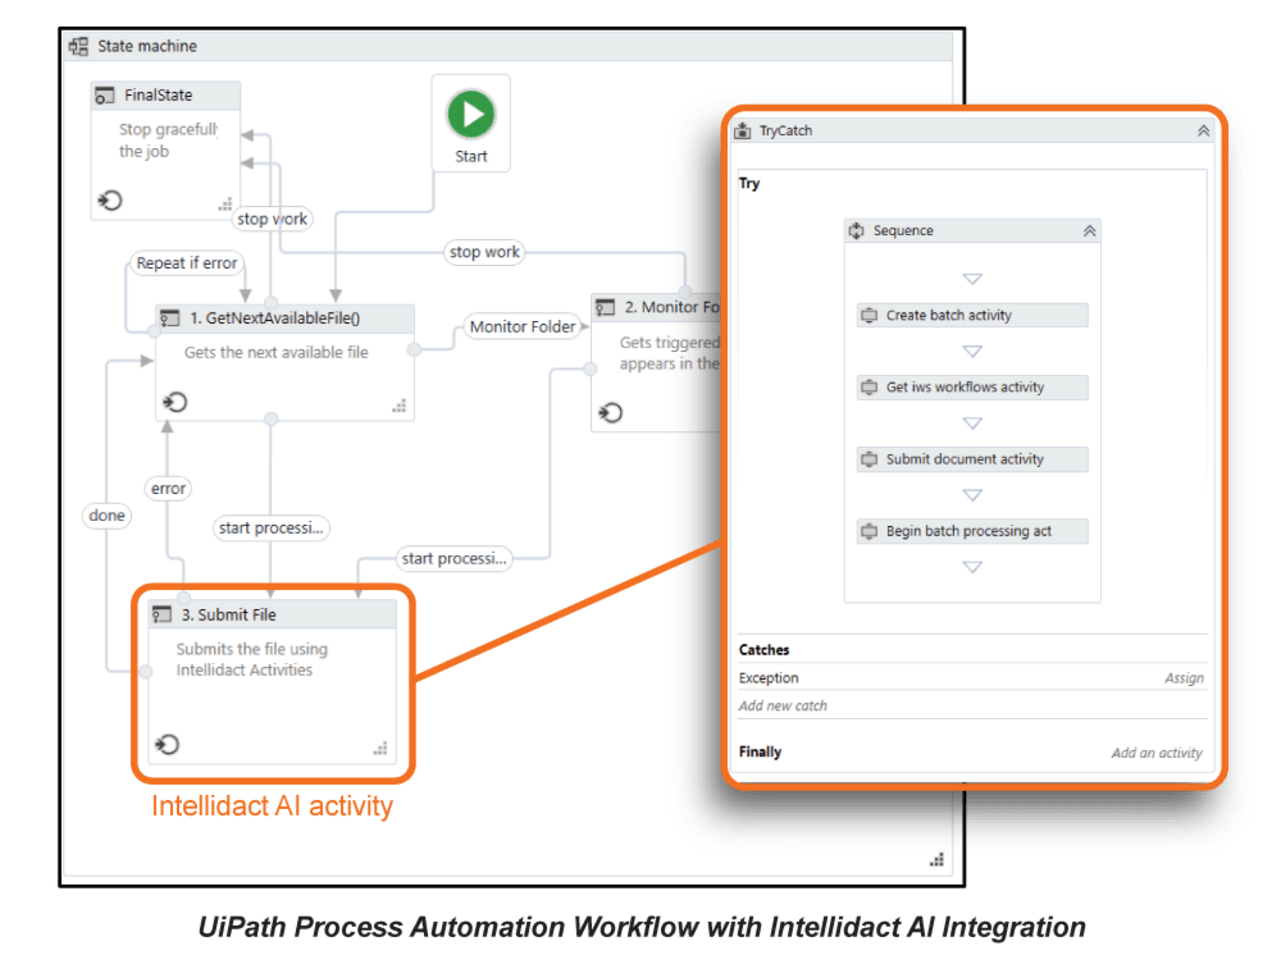Click the Try section label
The width and height of the screenshot is (1280, 960).
(x=749, y=183)
